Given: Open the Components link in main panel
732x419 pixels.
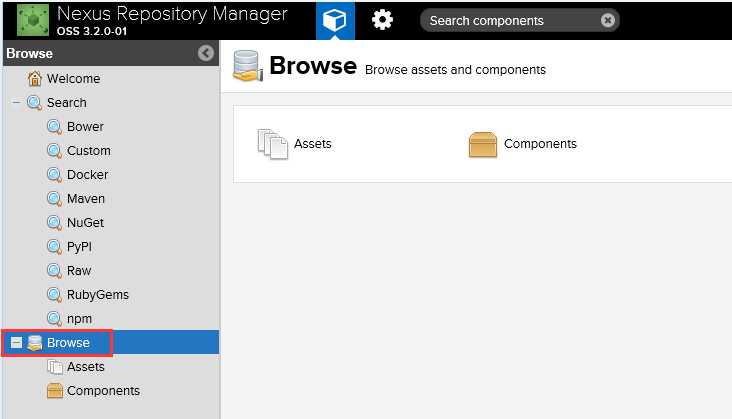Looking at the screenshot, I should pos(540,144).
